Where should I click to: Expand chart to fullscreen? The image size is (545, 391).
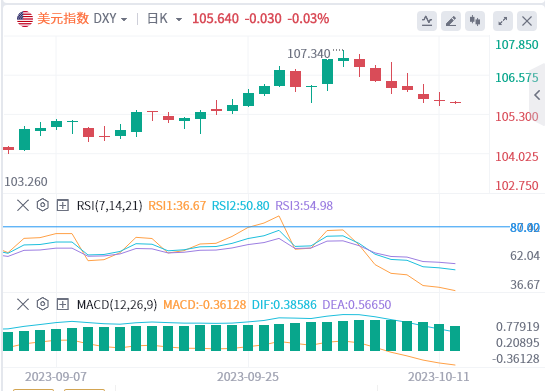[x=503, y=21]
